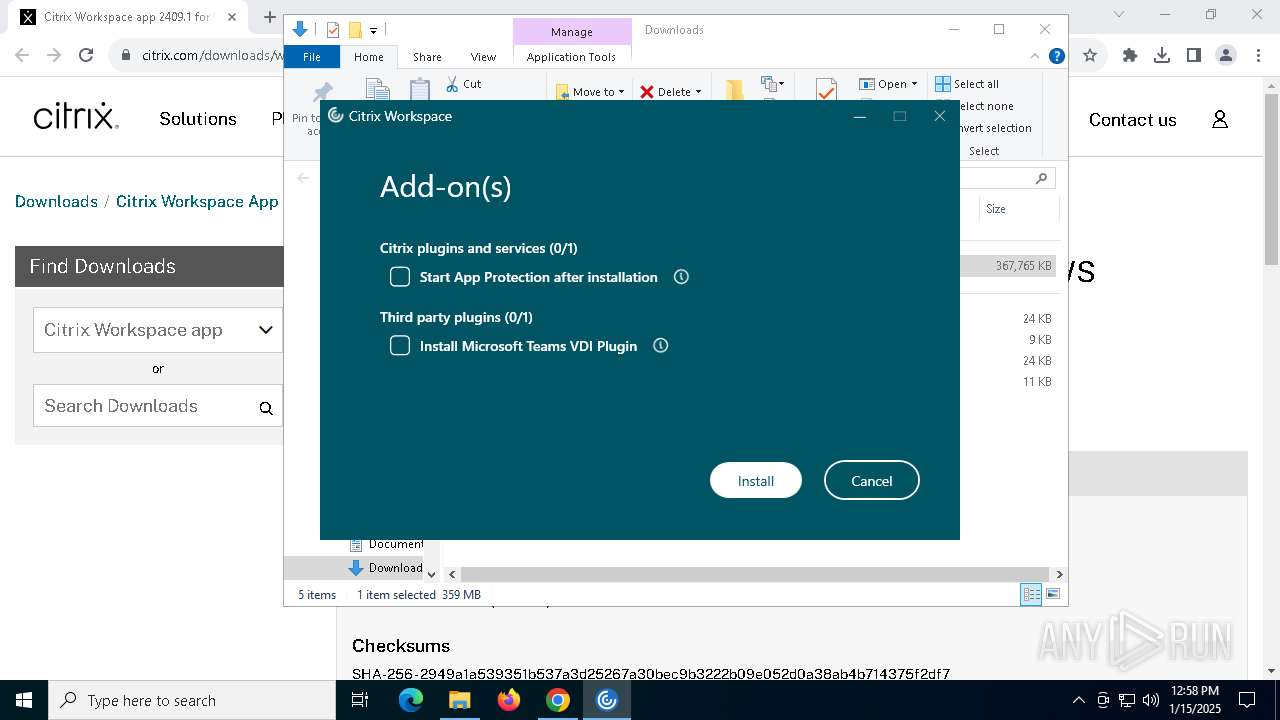This screenshot has width=1280, height=720.
Task: Open new Chrome tab
Action: (269, 17)
